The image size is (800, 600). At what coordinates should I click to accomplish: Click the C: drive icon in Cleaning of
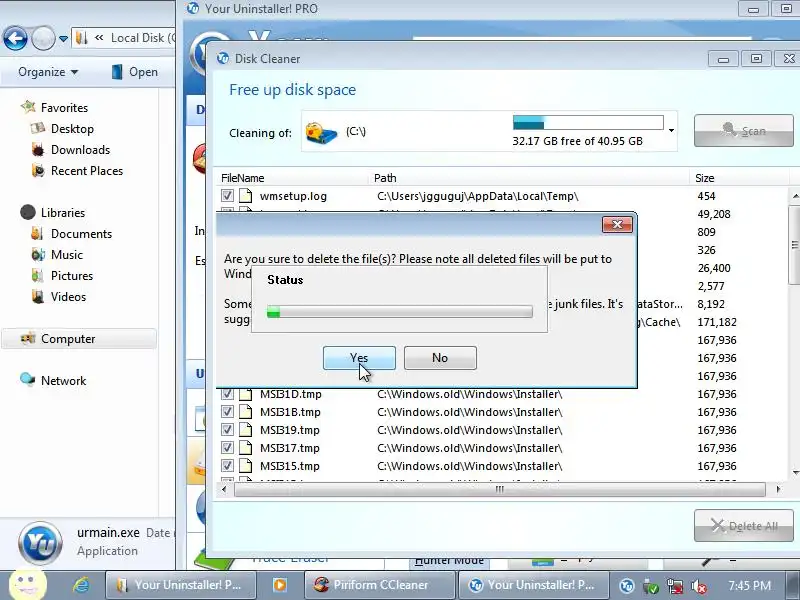321,134
